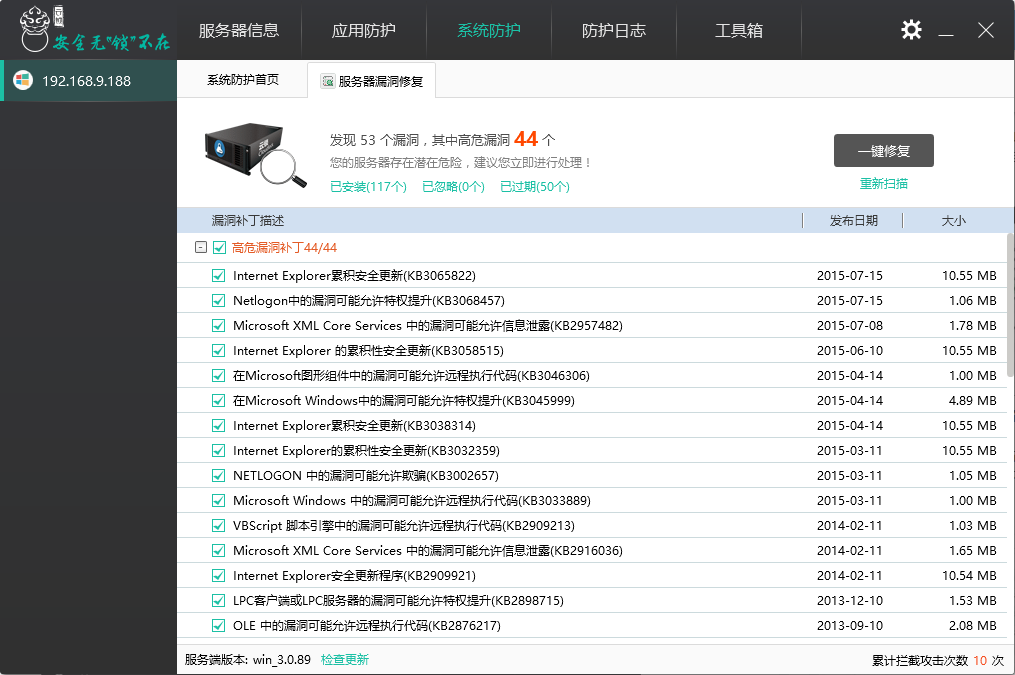The width and height of the screenshot is (1015, 675).
Task: Sort by 大小 column header
Action: tap(953, 221)
